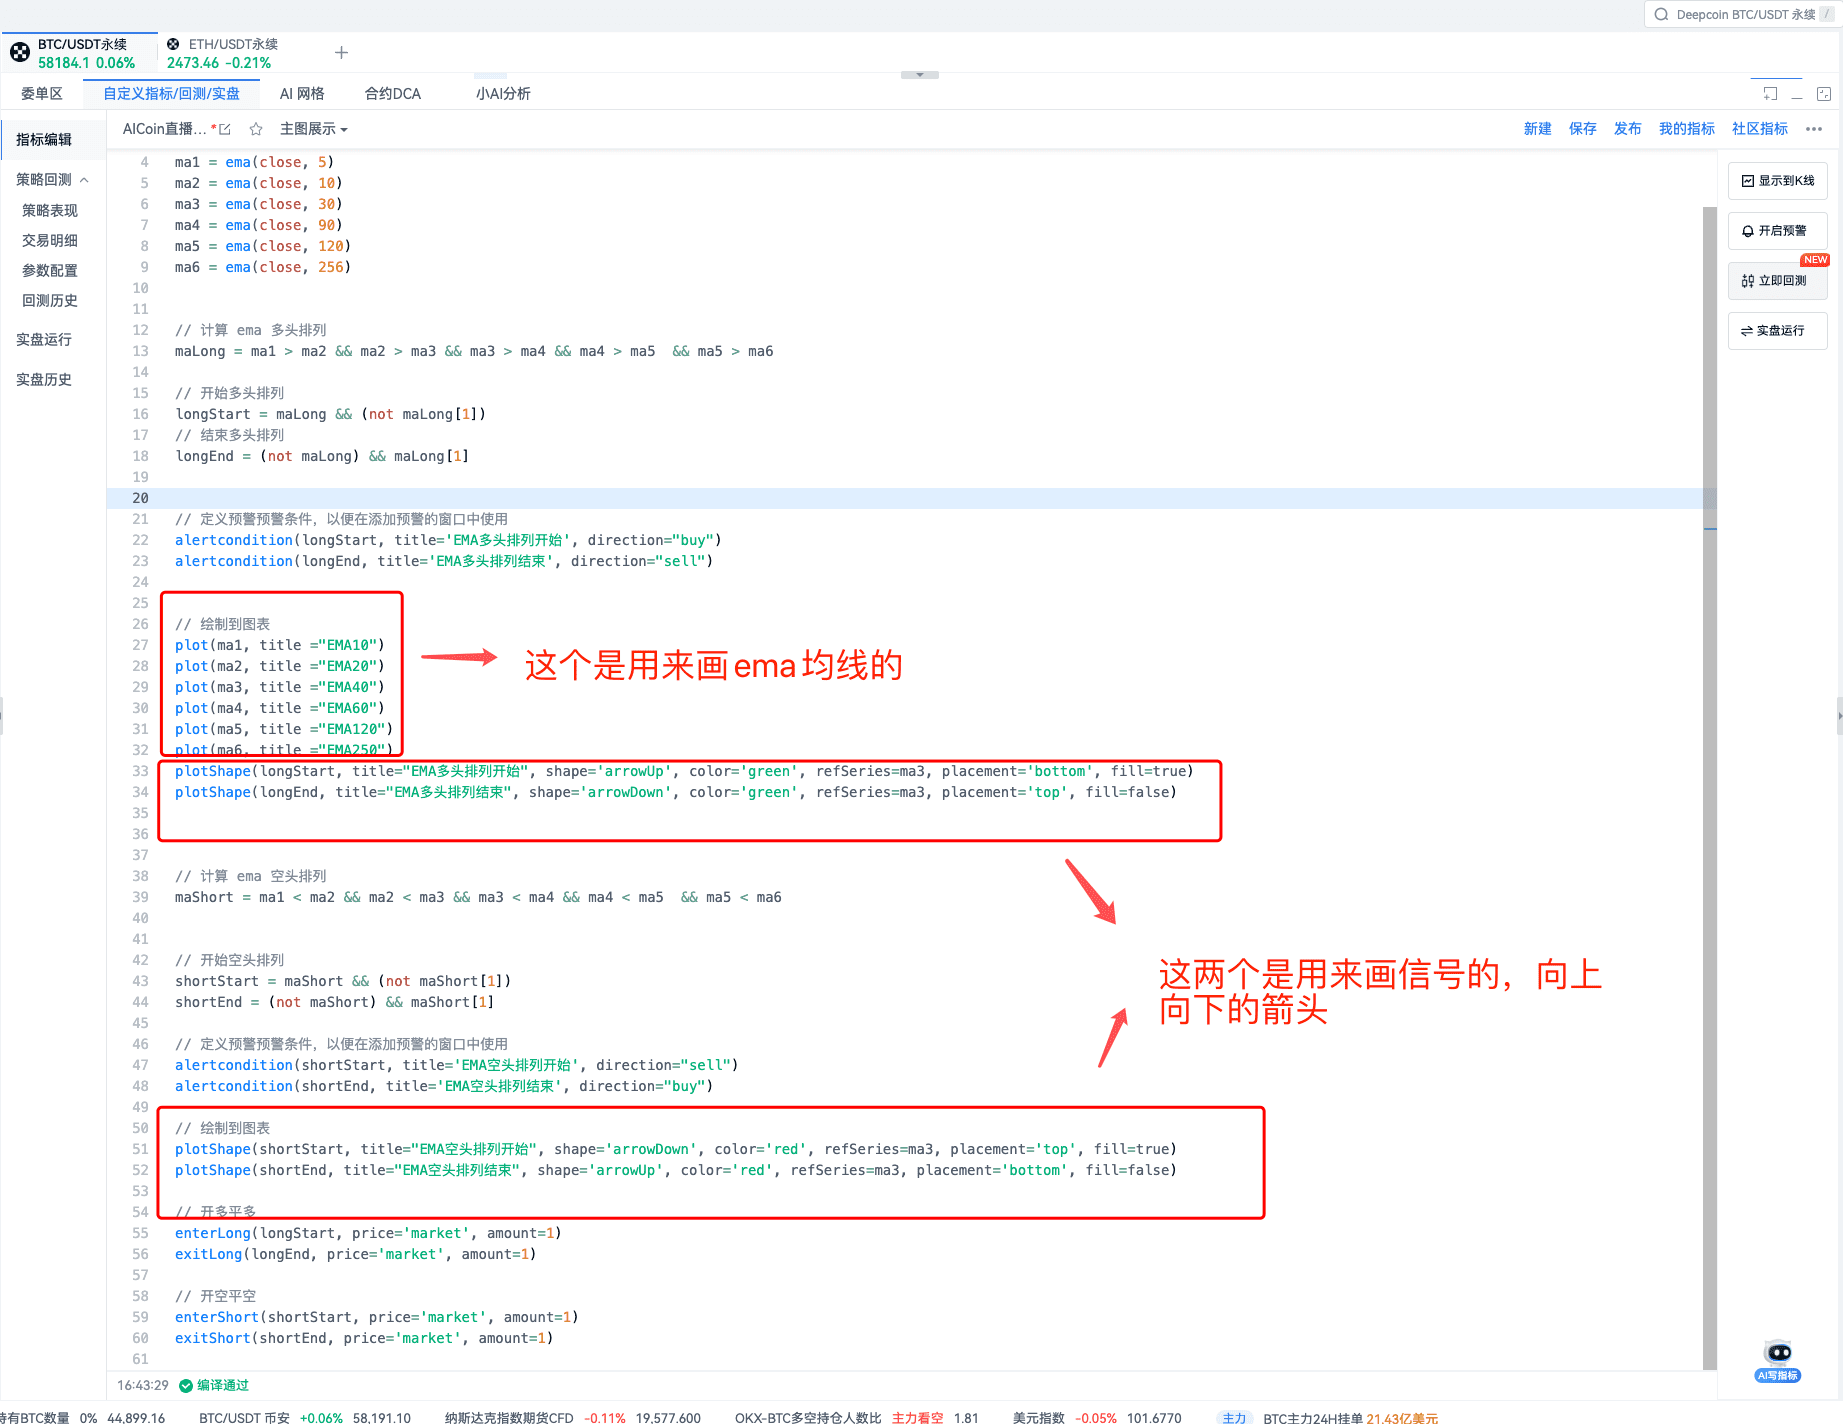This screenshot has width=1843, height=1424.
Task: Click the green compile-passed check icon
Action: click(185, 1385)
